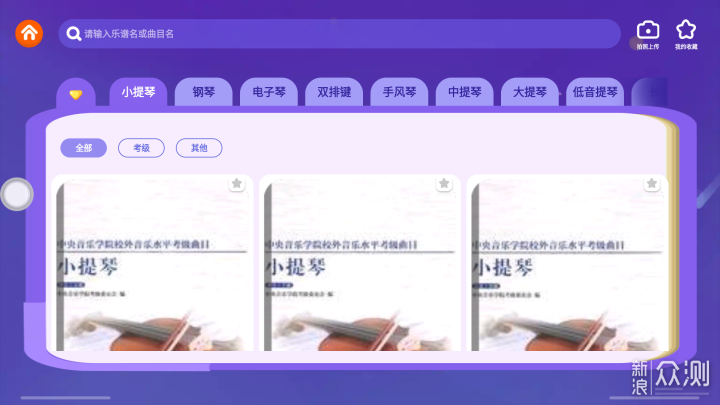Switch to the 钢琴 tab
This screenshot has height=405, width=720.
coord(203,92)
